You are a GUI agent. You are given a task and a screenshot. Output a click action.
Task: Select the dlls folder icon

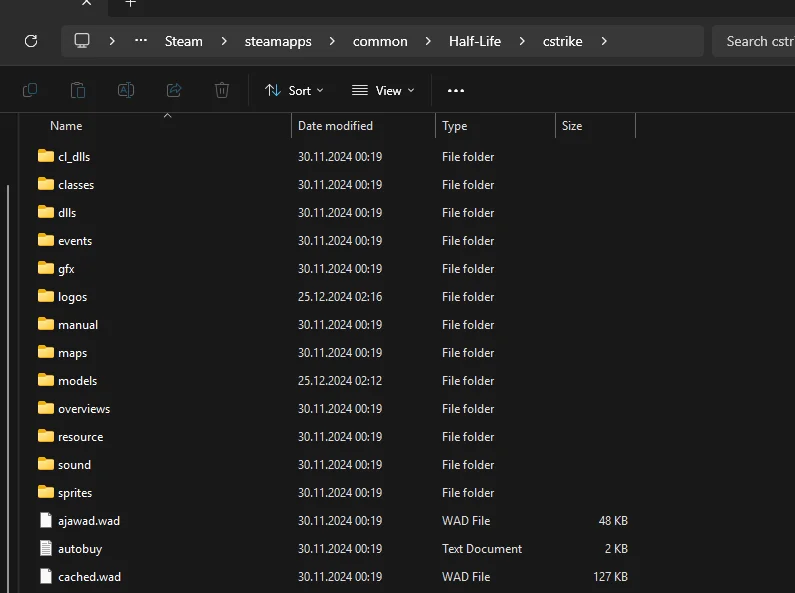click(46, 211)
